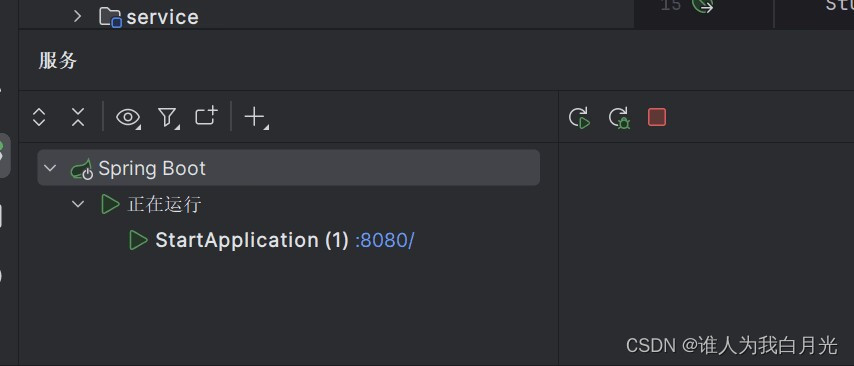The width and height of the screenshot is (854, 366).
Task: Stop the running application with red square
Action: (657, 117)
